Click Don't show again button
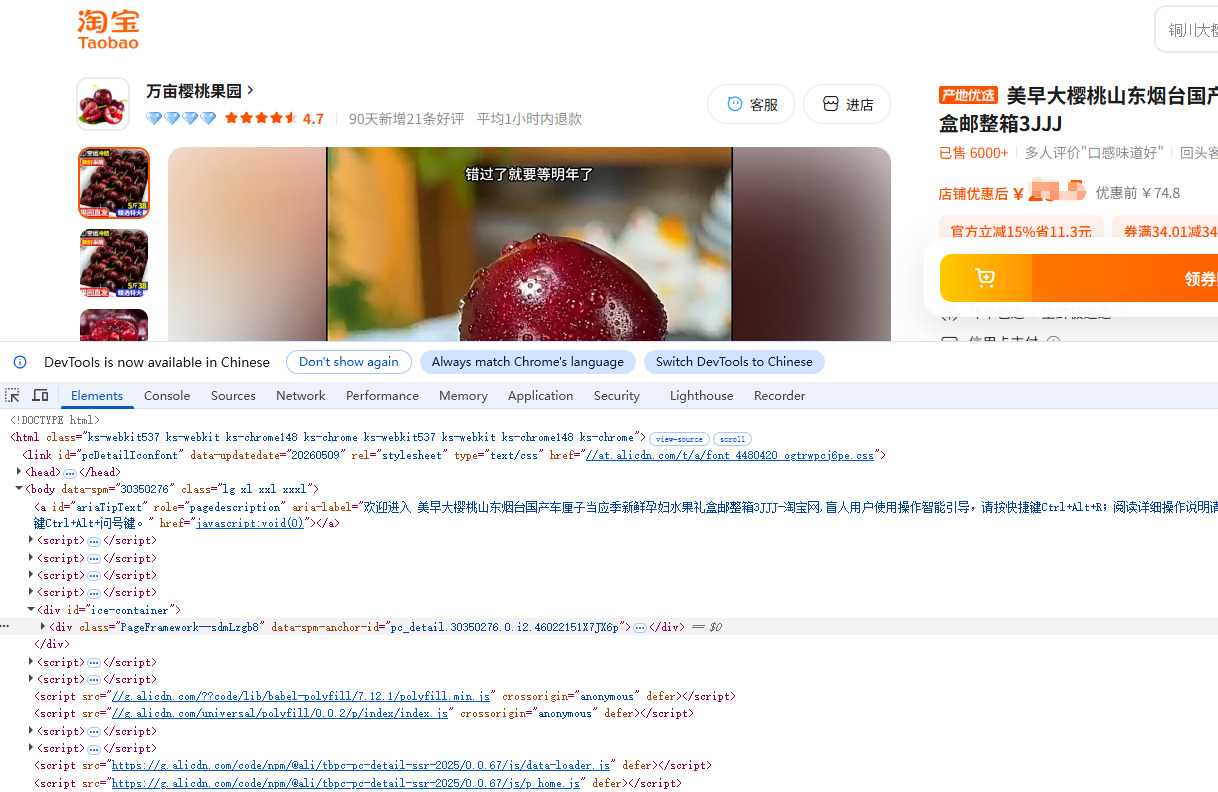Image resolution: width=1218 pixels, height=792 pixels. pos(348,362)
